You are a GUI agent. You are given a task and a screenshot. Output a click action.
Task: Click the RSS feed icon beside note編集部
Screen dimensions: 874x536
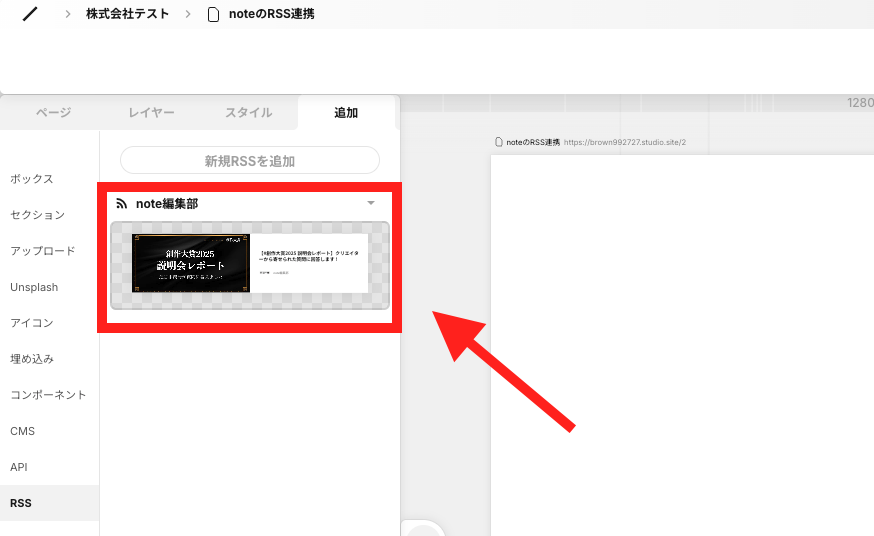tap(122, 204)
